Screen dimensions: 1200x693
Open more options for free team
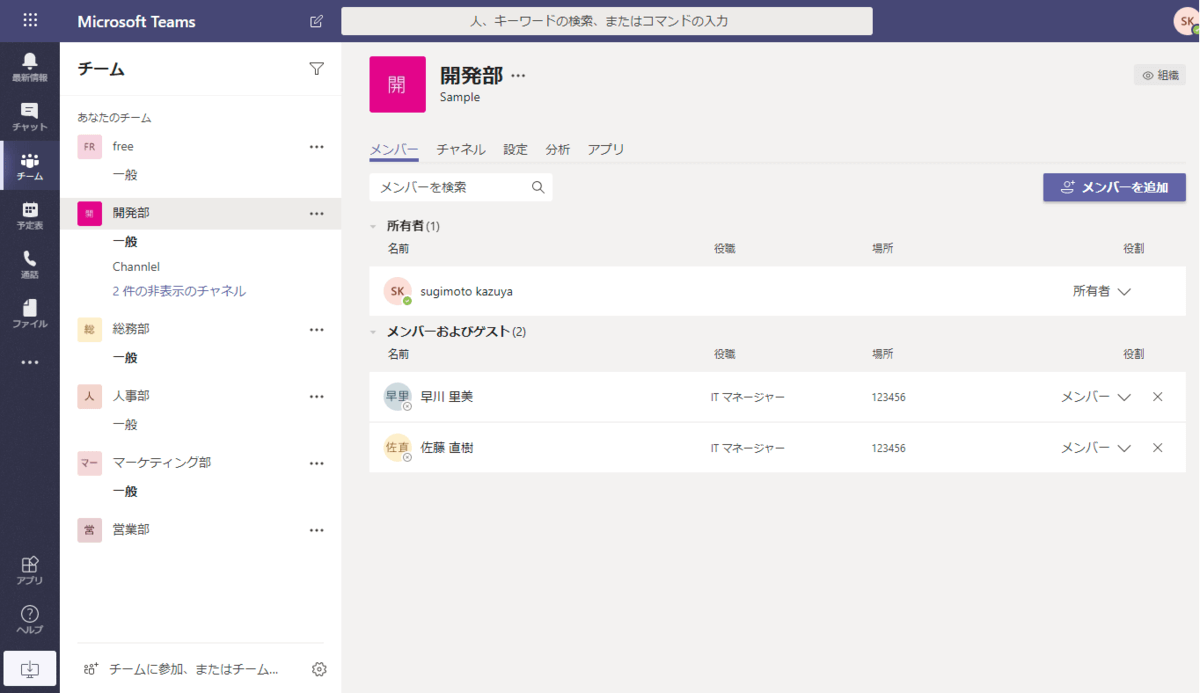317,147
